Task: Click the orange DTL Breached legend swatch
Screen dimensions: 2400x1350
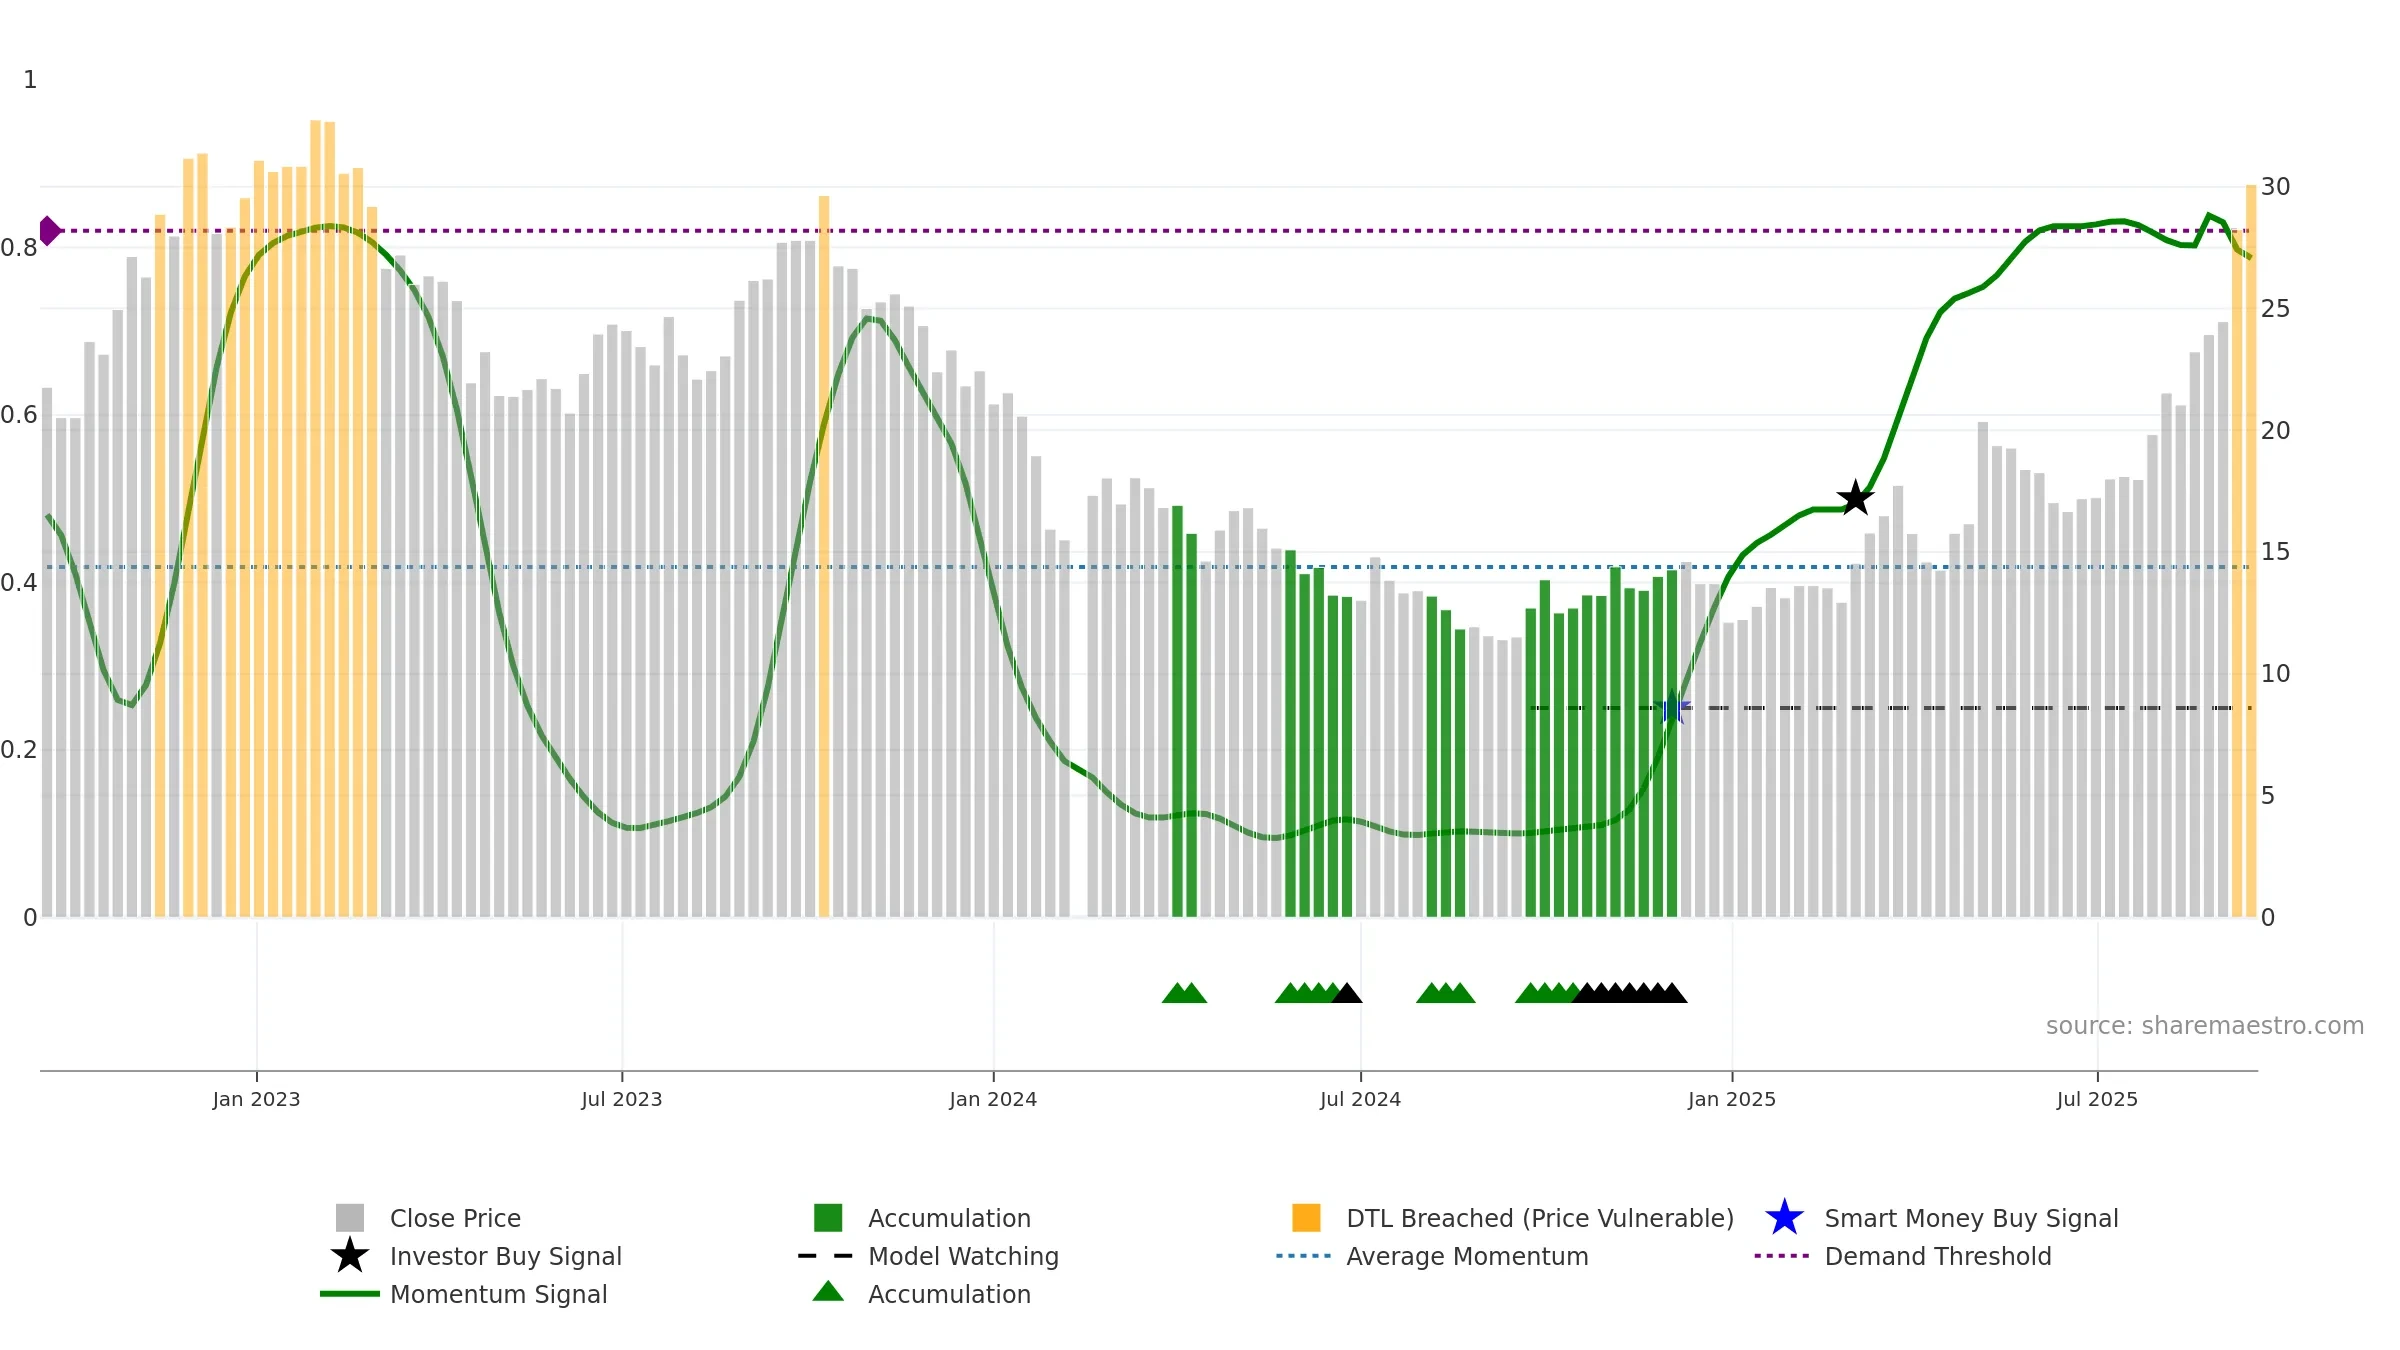Action: (x=1306, y=1218)
